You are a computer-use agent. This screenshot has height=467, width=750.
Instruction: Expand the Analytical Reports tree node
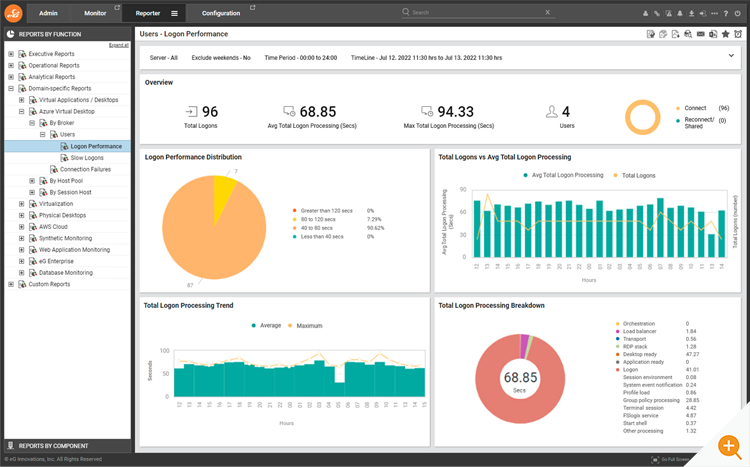(11, 77)
